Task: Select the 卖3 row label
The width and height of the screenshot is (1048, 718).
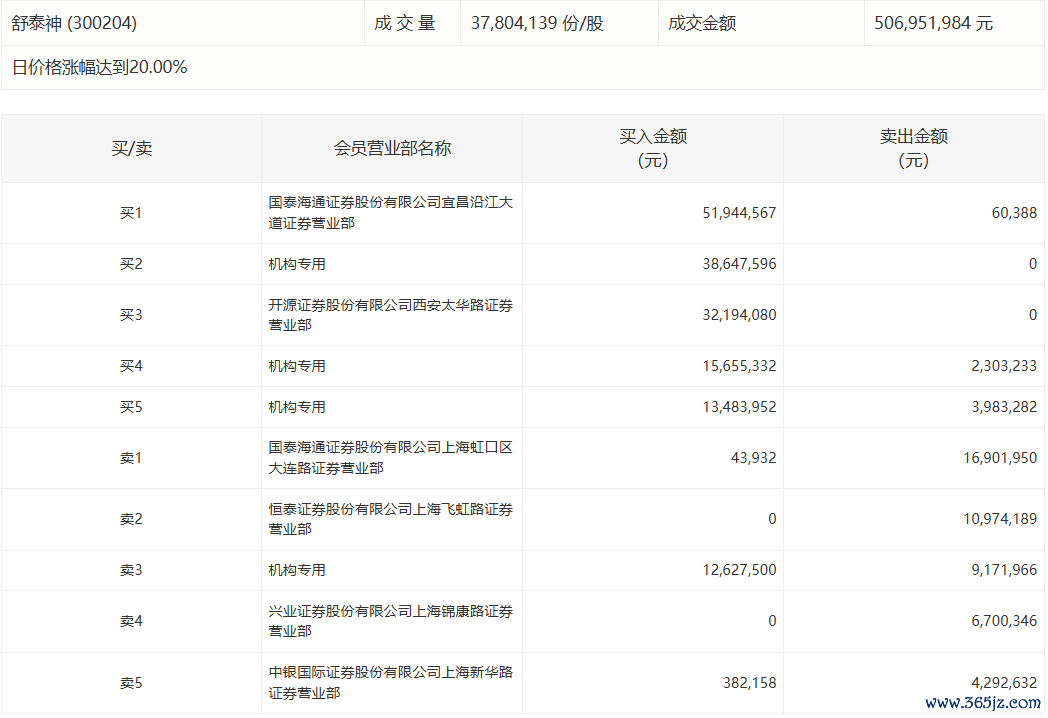Action: tap(131, 570)
